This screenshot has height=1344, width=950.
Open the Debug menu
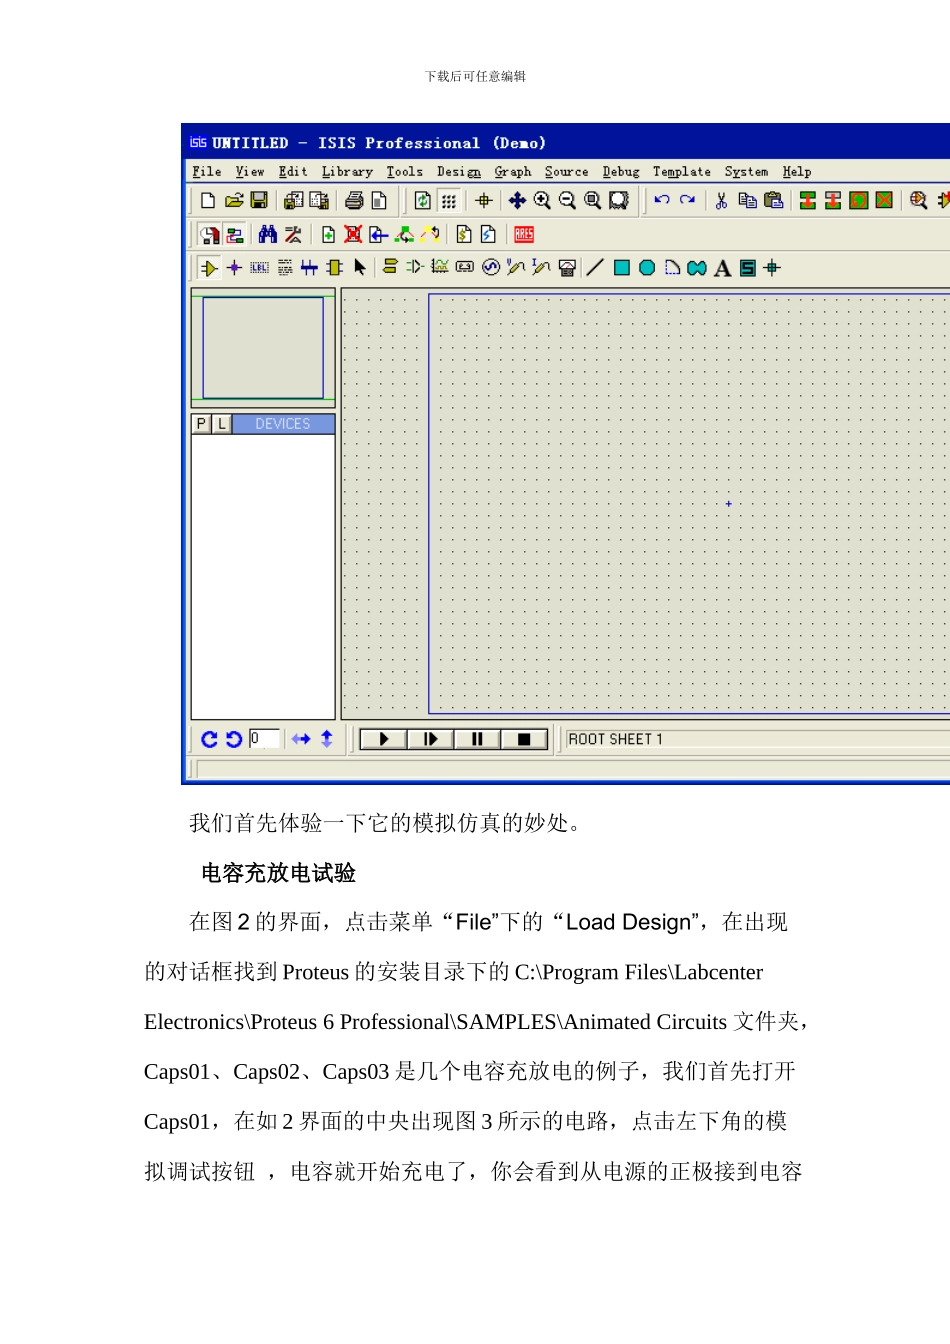tap(621, 172)
